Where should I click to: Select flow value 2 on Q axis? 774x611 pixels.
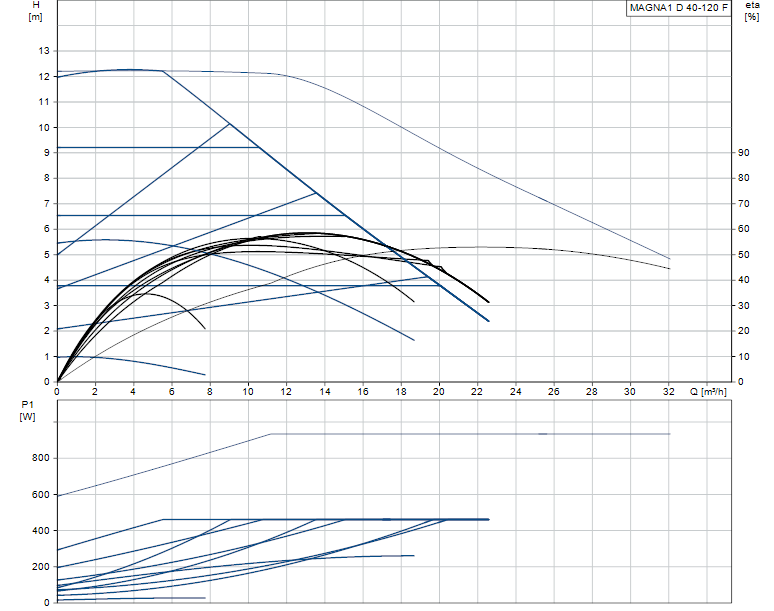pos(95,391)
